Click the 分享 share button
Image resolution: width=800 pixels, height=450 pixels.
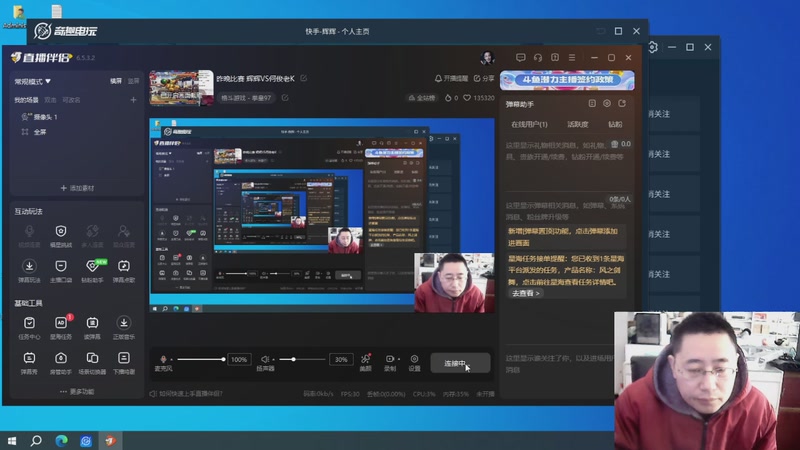(x=484, y=78)
